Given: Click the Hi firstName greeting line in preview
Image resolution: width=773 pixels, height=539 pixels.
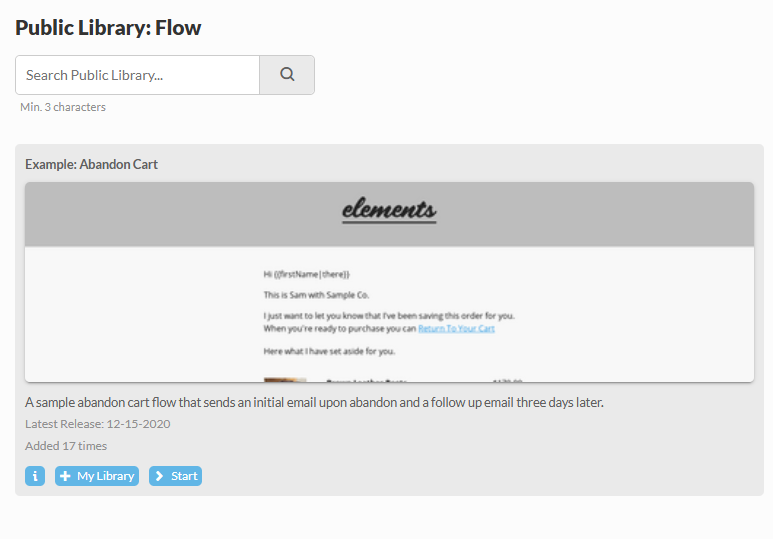Looking at the screenshot, I should pyautogui.click(x=307, y=274).
